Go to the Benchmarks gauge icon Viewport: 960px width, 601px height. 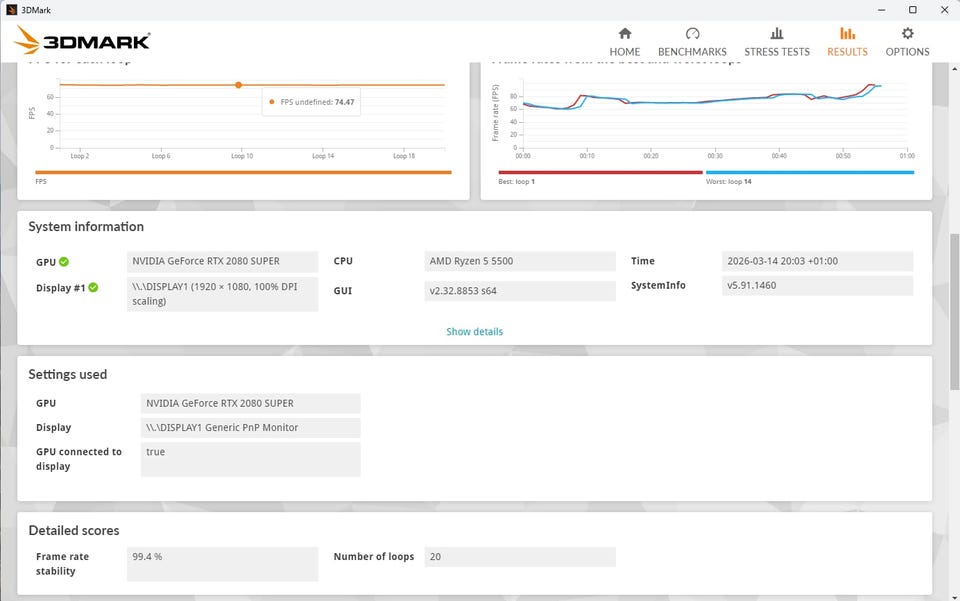pos(692,33)
